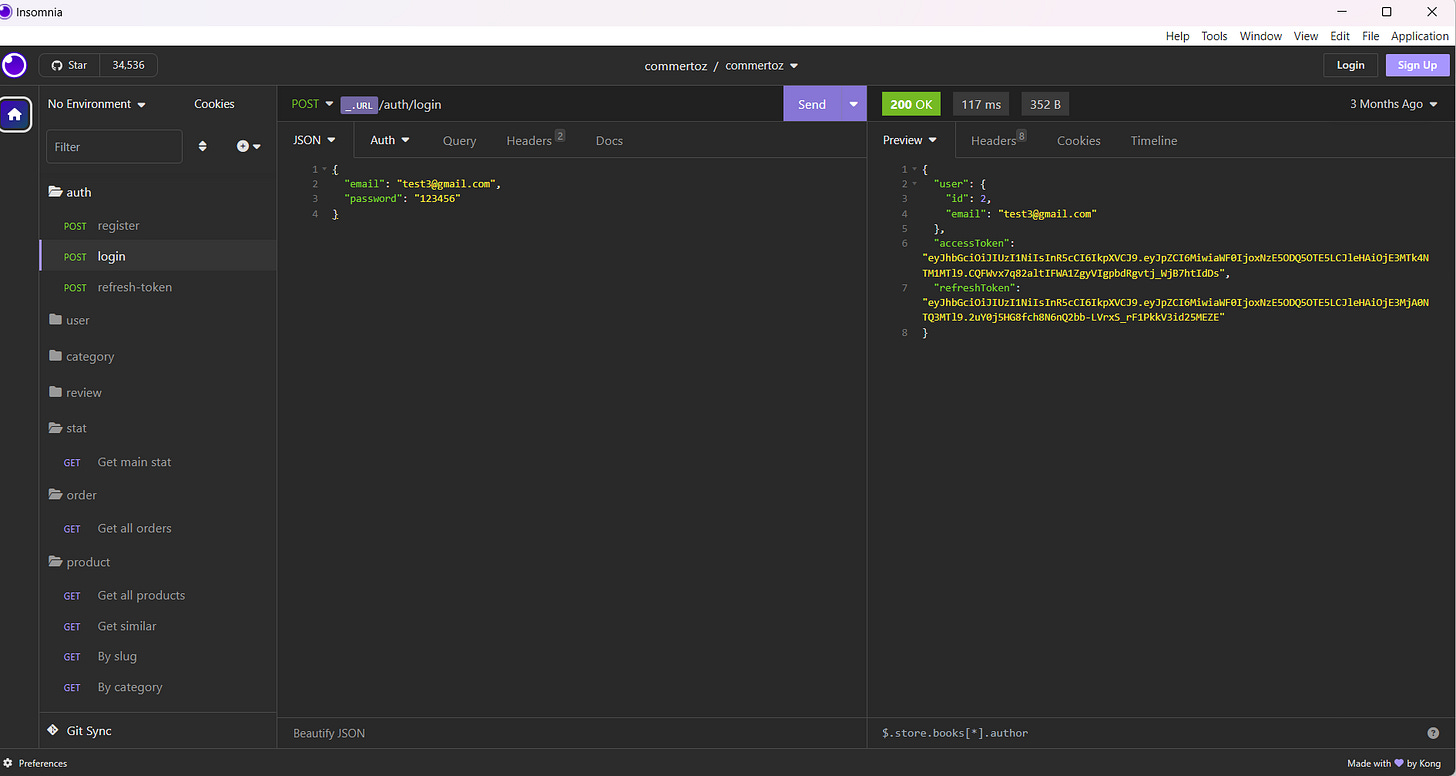1456x776 pixels.
Task: Click the _.URL environment variable tag
Action: coord(359,104)
